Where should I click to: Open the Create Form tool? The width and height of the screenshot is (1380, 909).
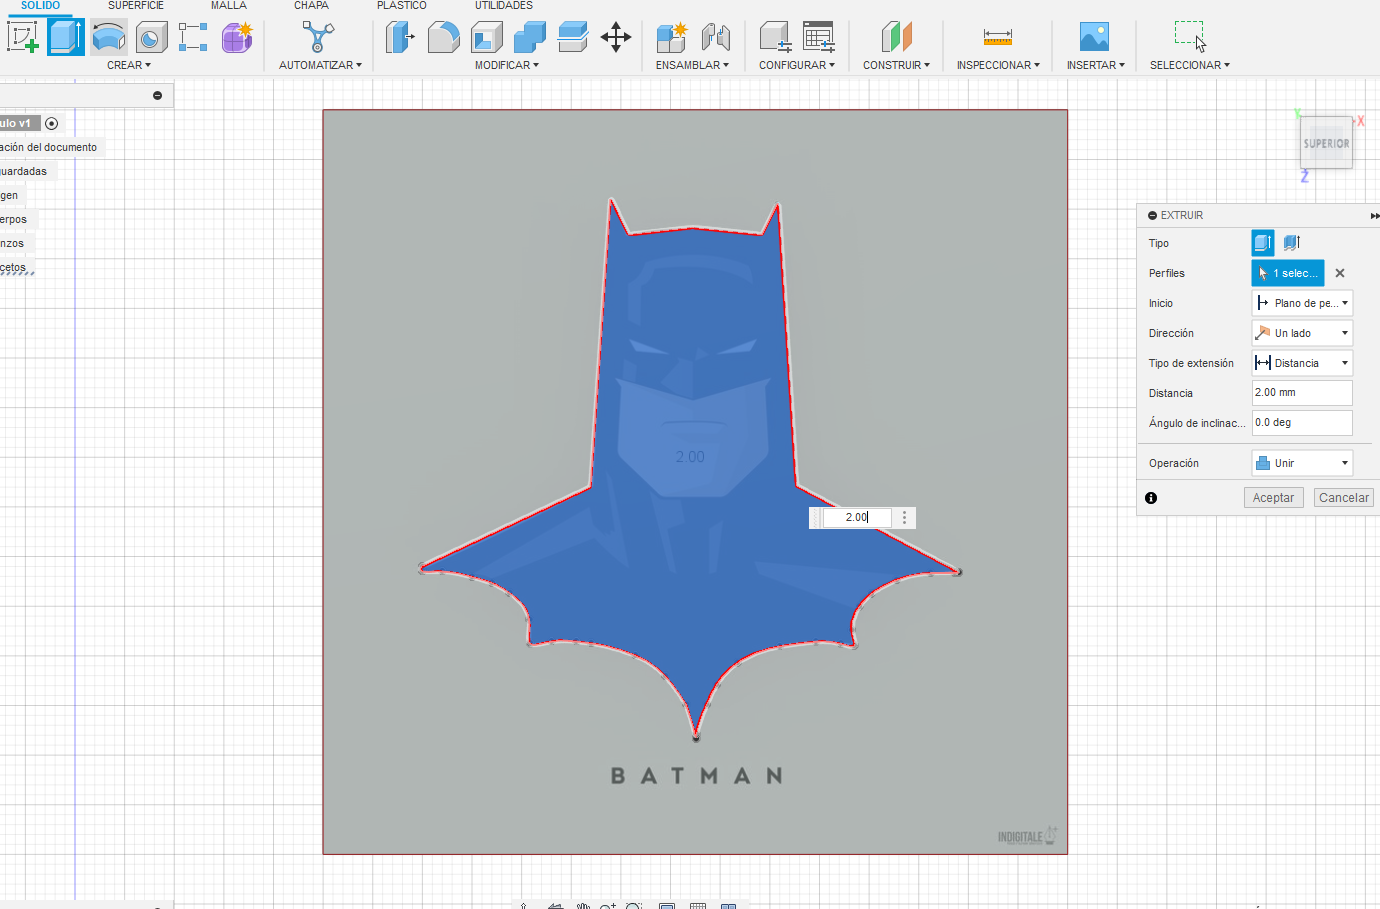point(237,37)
